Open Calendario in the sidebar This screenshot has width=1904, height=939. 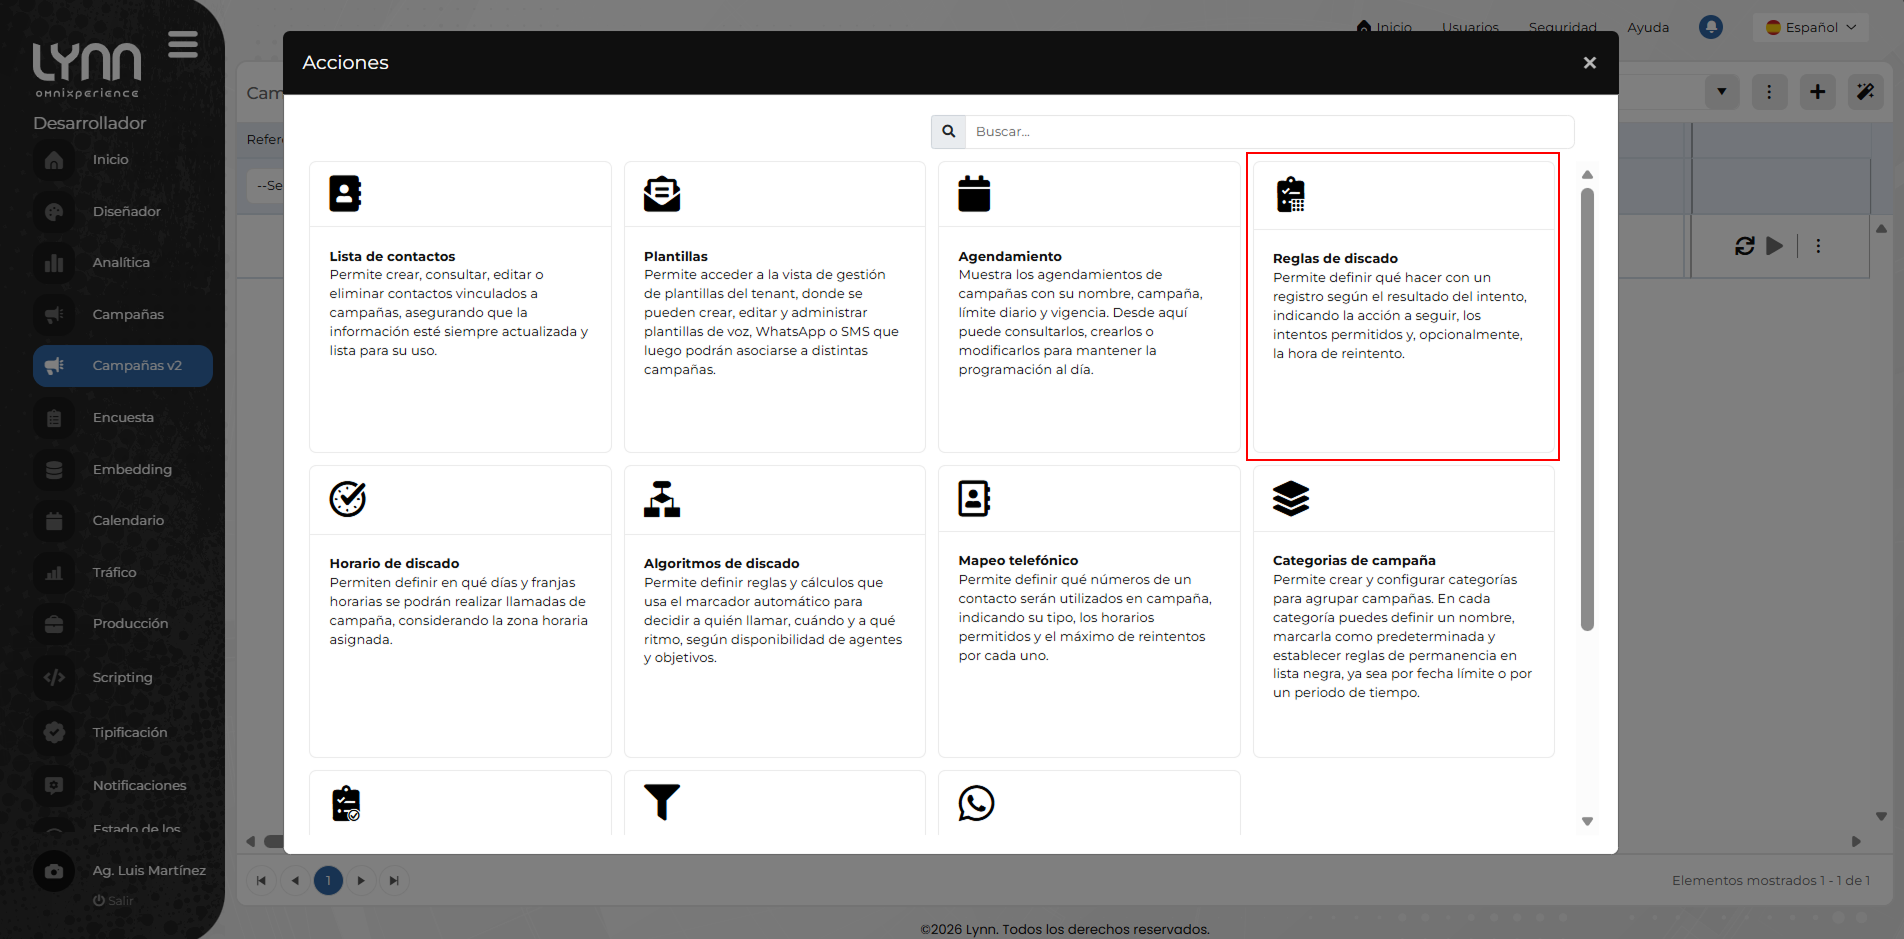pos(123,521)
